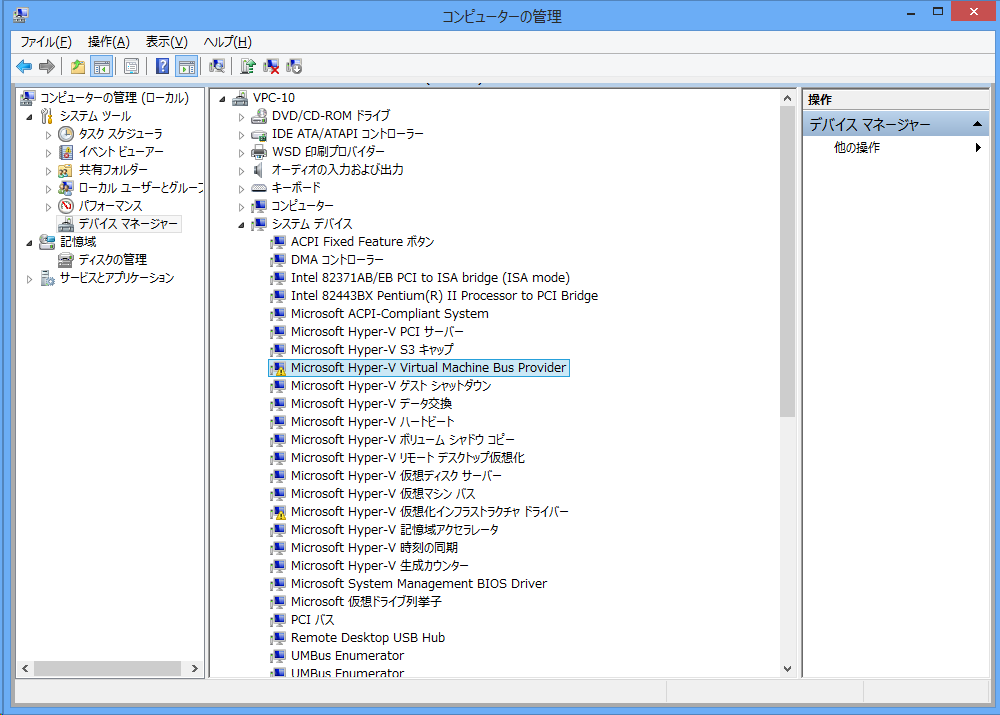Image resolution: width=1000 pixels, height=715 pixels.
Task: Click the サービスとアプリケーション icon
Action: [47, 278]
